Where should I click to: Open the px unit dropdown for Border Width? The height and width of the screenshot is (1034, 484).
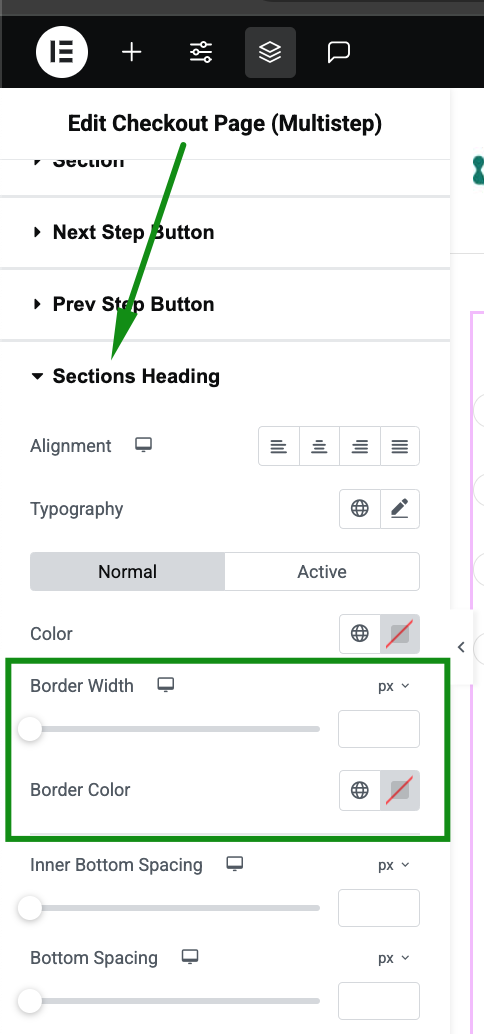tap(394, 686)
